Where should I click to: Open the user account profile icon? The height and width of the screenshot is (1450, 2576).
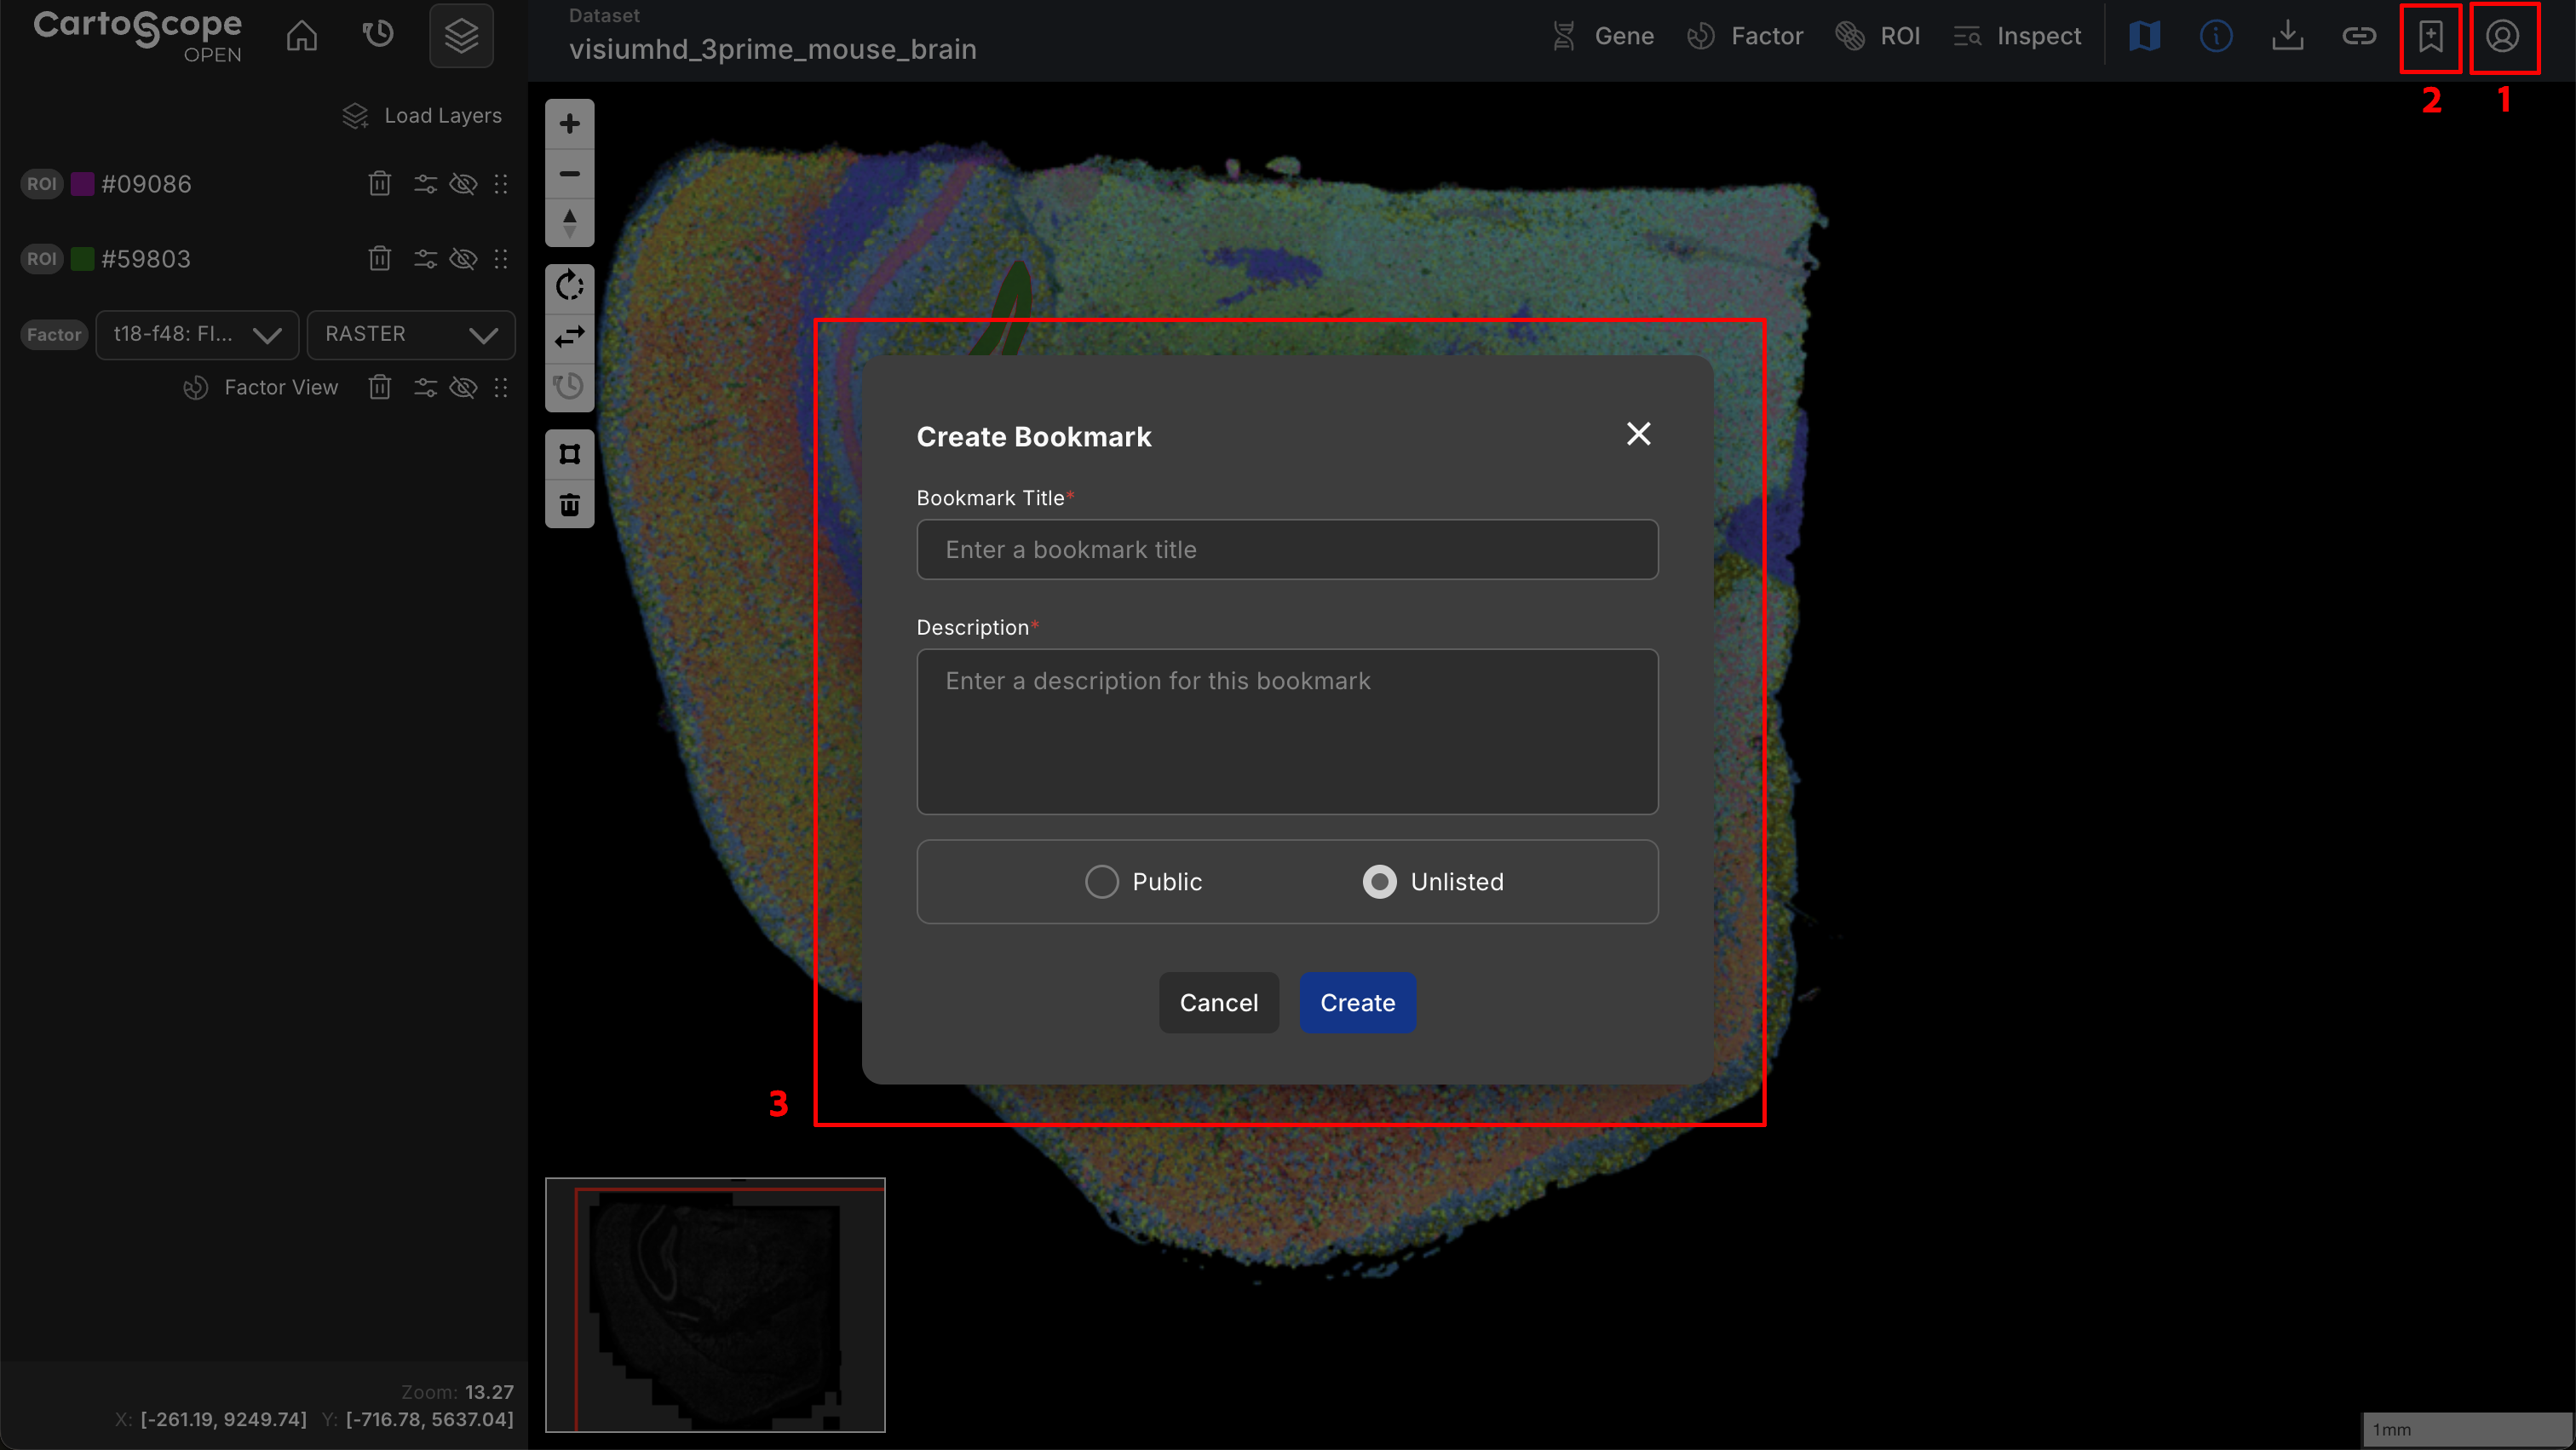[2502, 37]
